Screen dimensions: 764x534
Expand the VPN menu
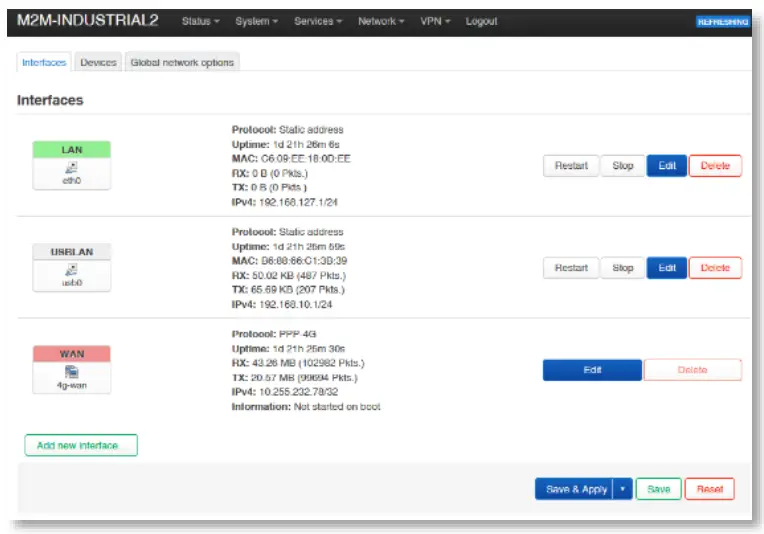(435, 21)
